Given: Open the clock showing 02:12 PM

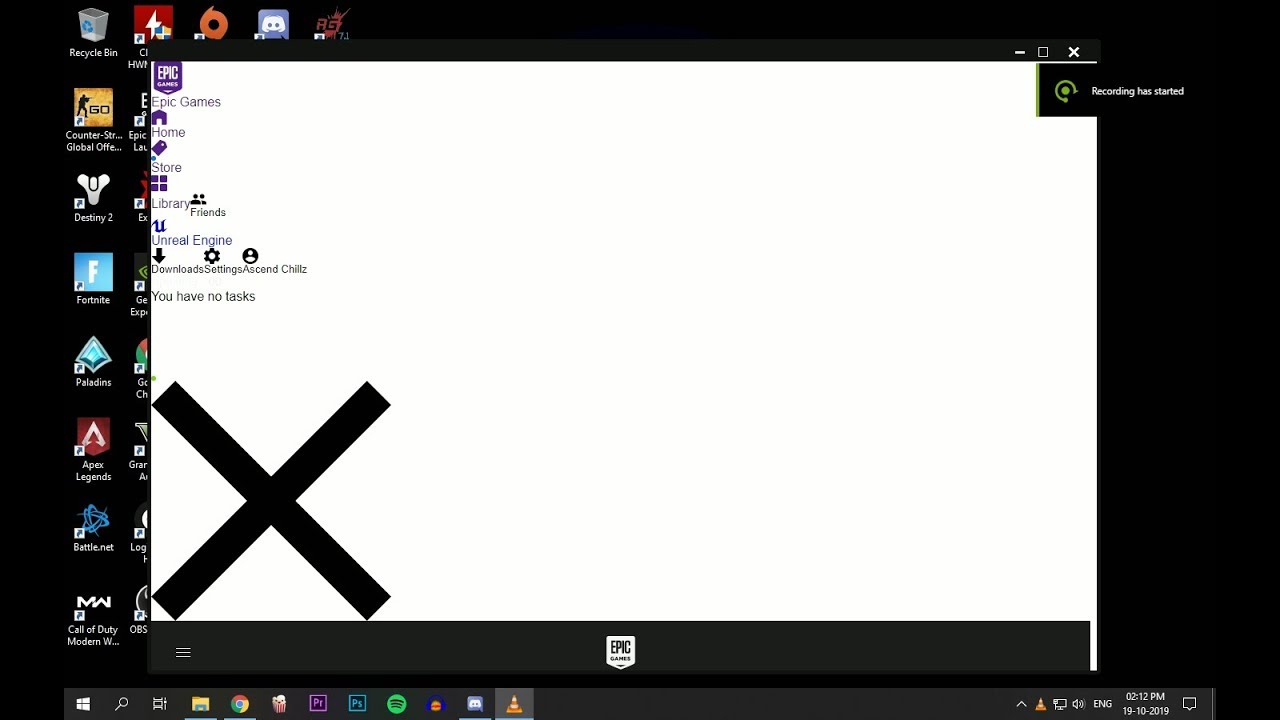Looking at the screenshot, I should pyautogui.click(x=1146, y=704).
